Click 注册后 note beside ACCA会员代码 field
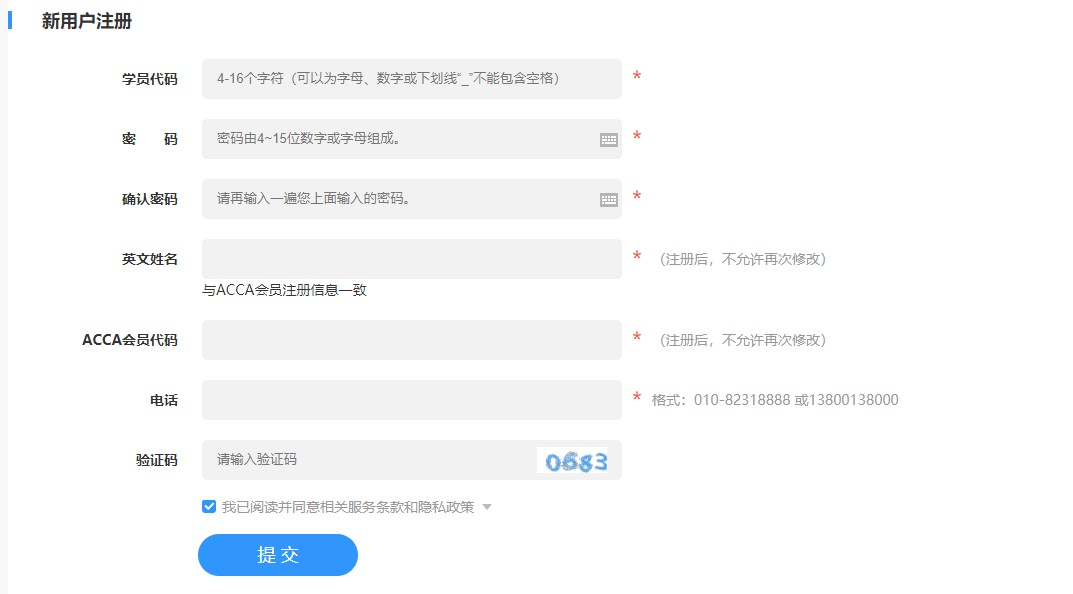The width and height of the screenshot is (1073, 594). (742, 340)
